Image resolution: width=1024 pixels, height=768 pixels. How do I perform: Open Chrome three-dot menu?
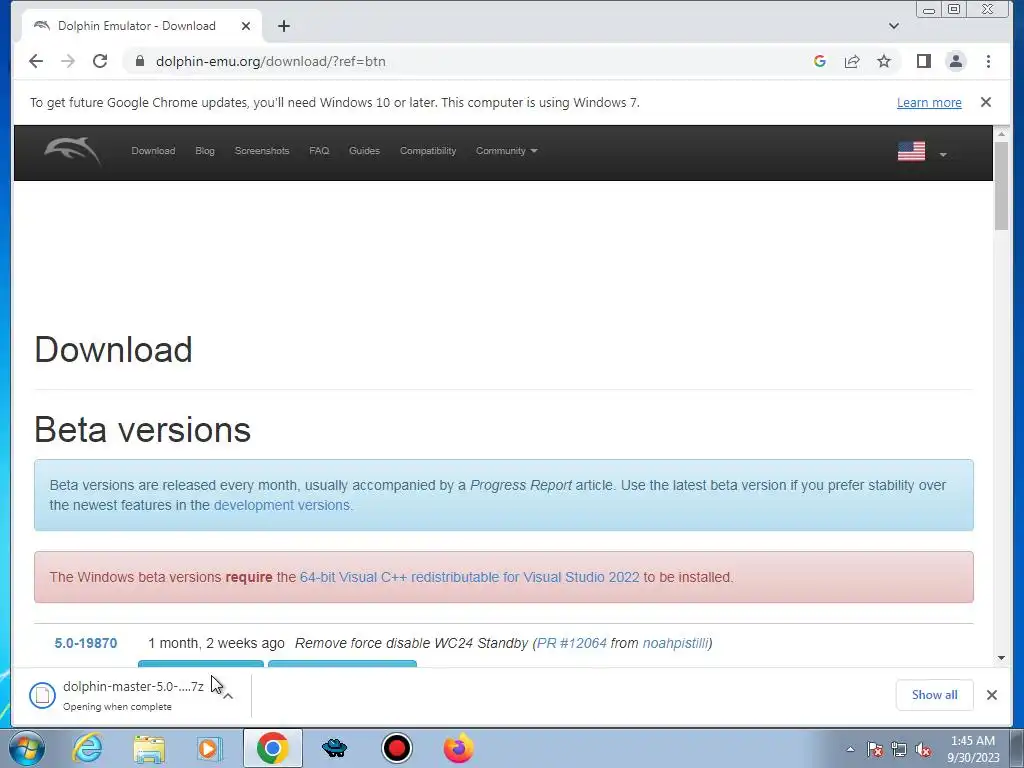tap(988, 61)
